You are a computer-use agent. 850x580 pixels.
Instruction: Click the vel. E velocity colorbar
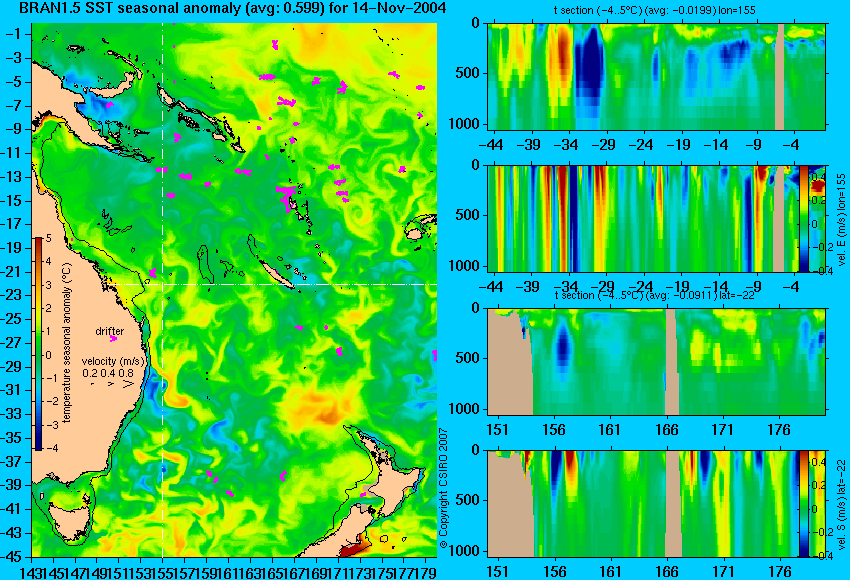coord(803,219)
